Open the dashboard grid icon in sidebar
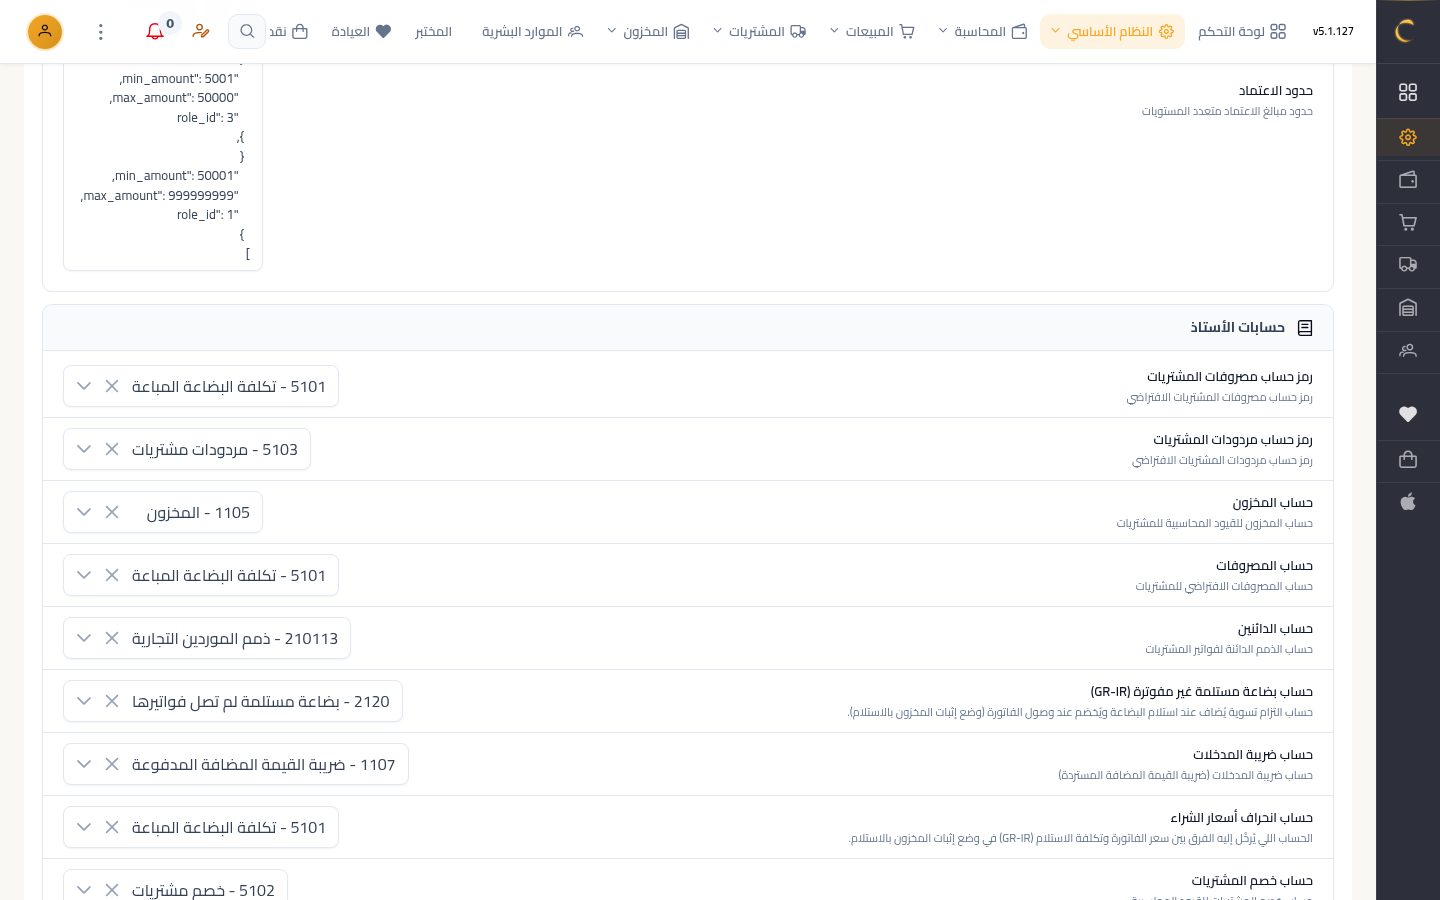 click(x=1408, y=92)
